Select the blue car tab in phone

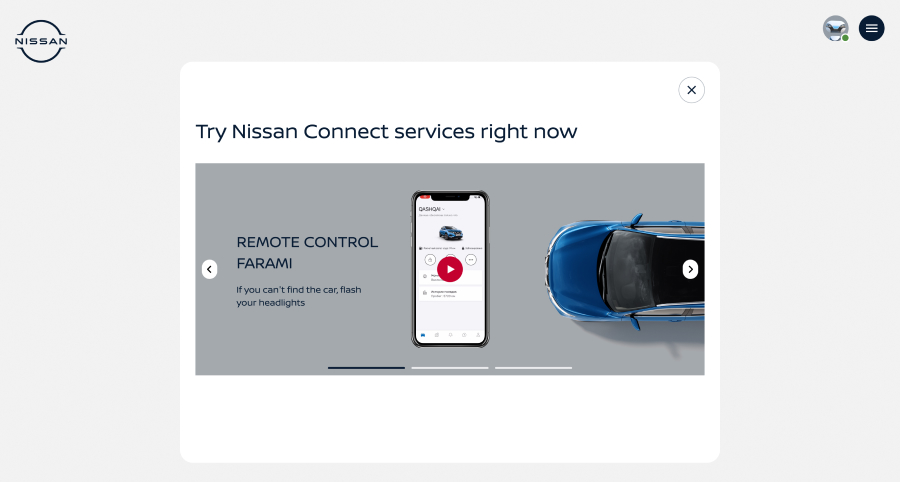423,335
